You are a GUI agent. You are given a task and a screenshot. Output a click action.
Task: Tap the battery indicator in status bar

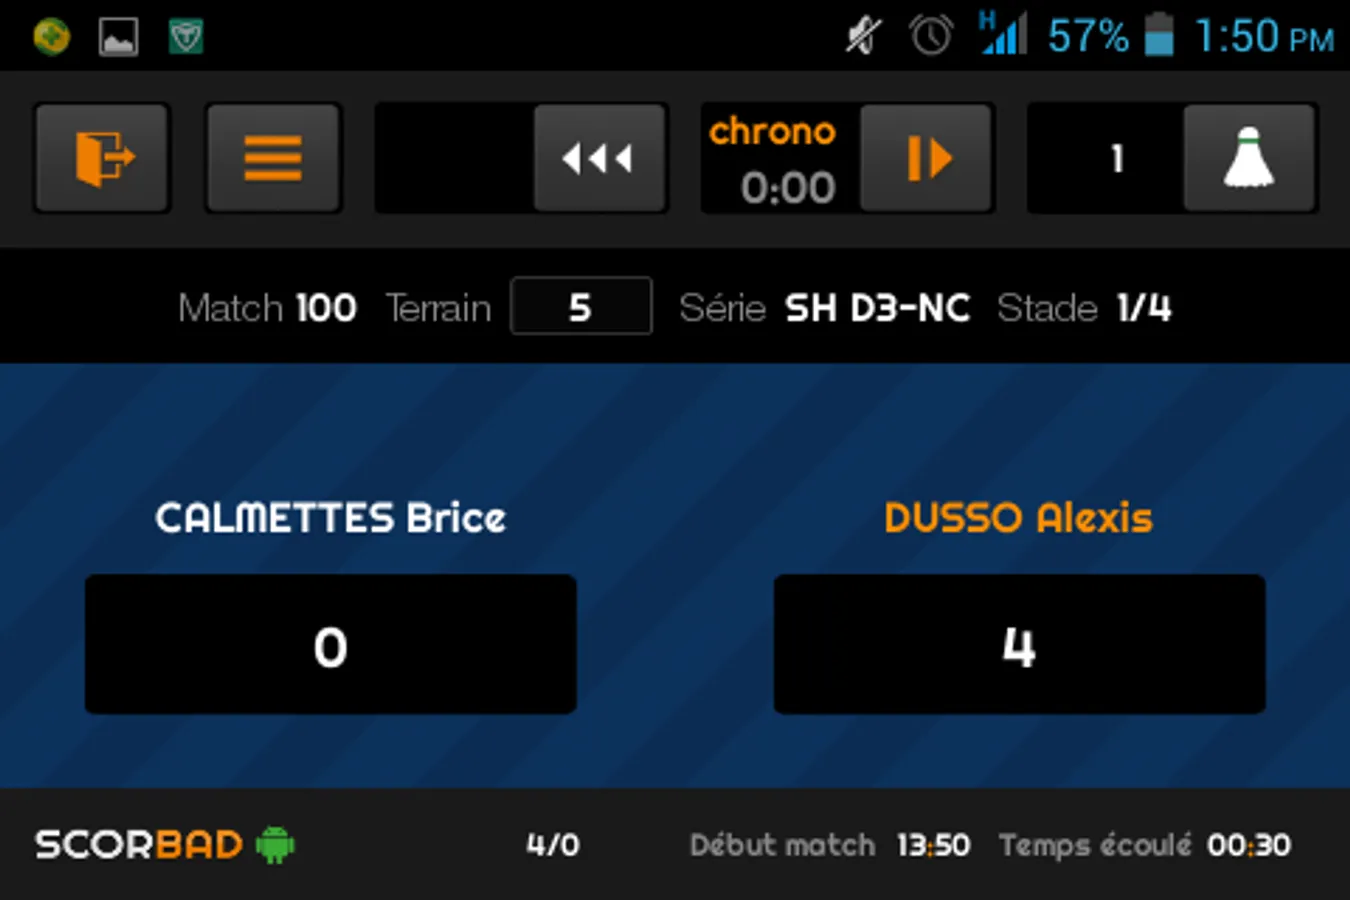tap(1158, 36)
